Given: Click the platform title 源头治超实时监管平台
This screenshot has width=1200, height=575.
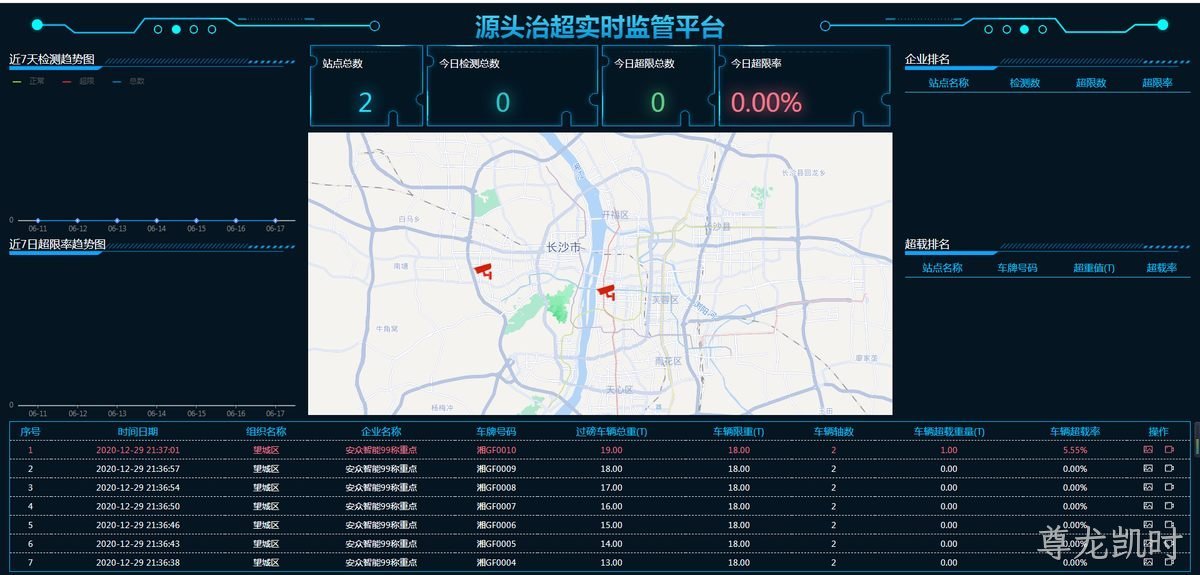Looking at the screenshot, I should point(600,27).
